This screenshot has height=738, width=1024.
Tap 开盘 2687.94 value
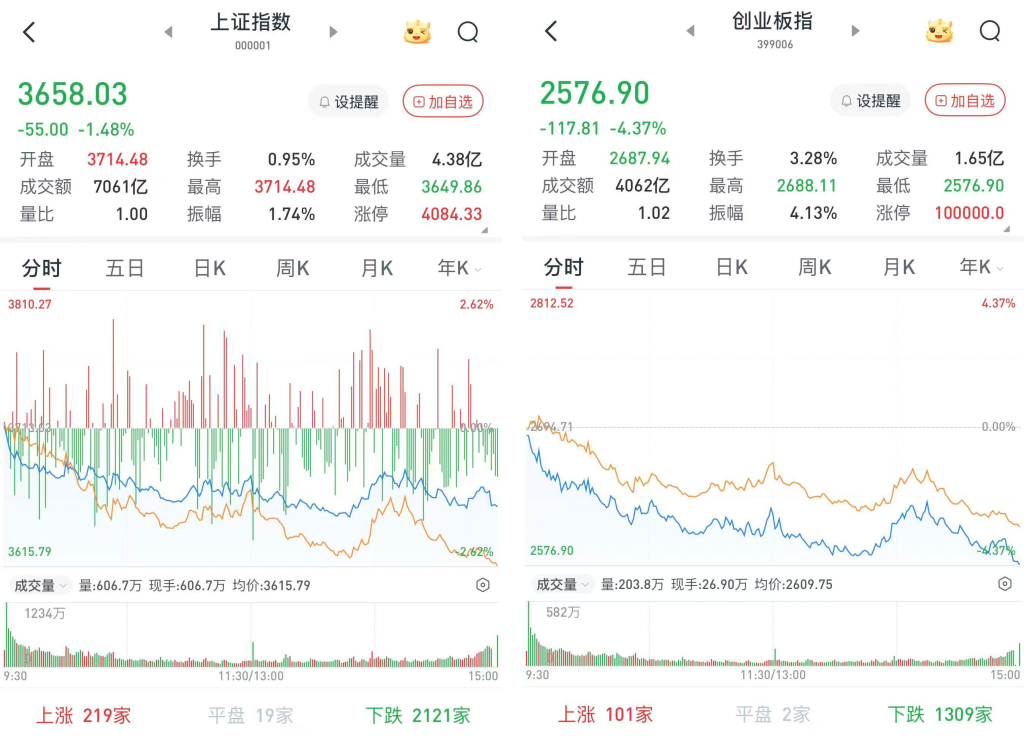[639, 158]
